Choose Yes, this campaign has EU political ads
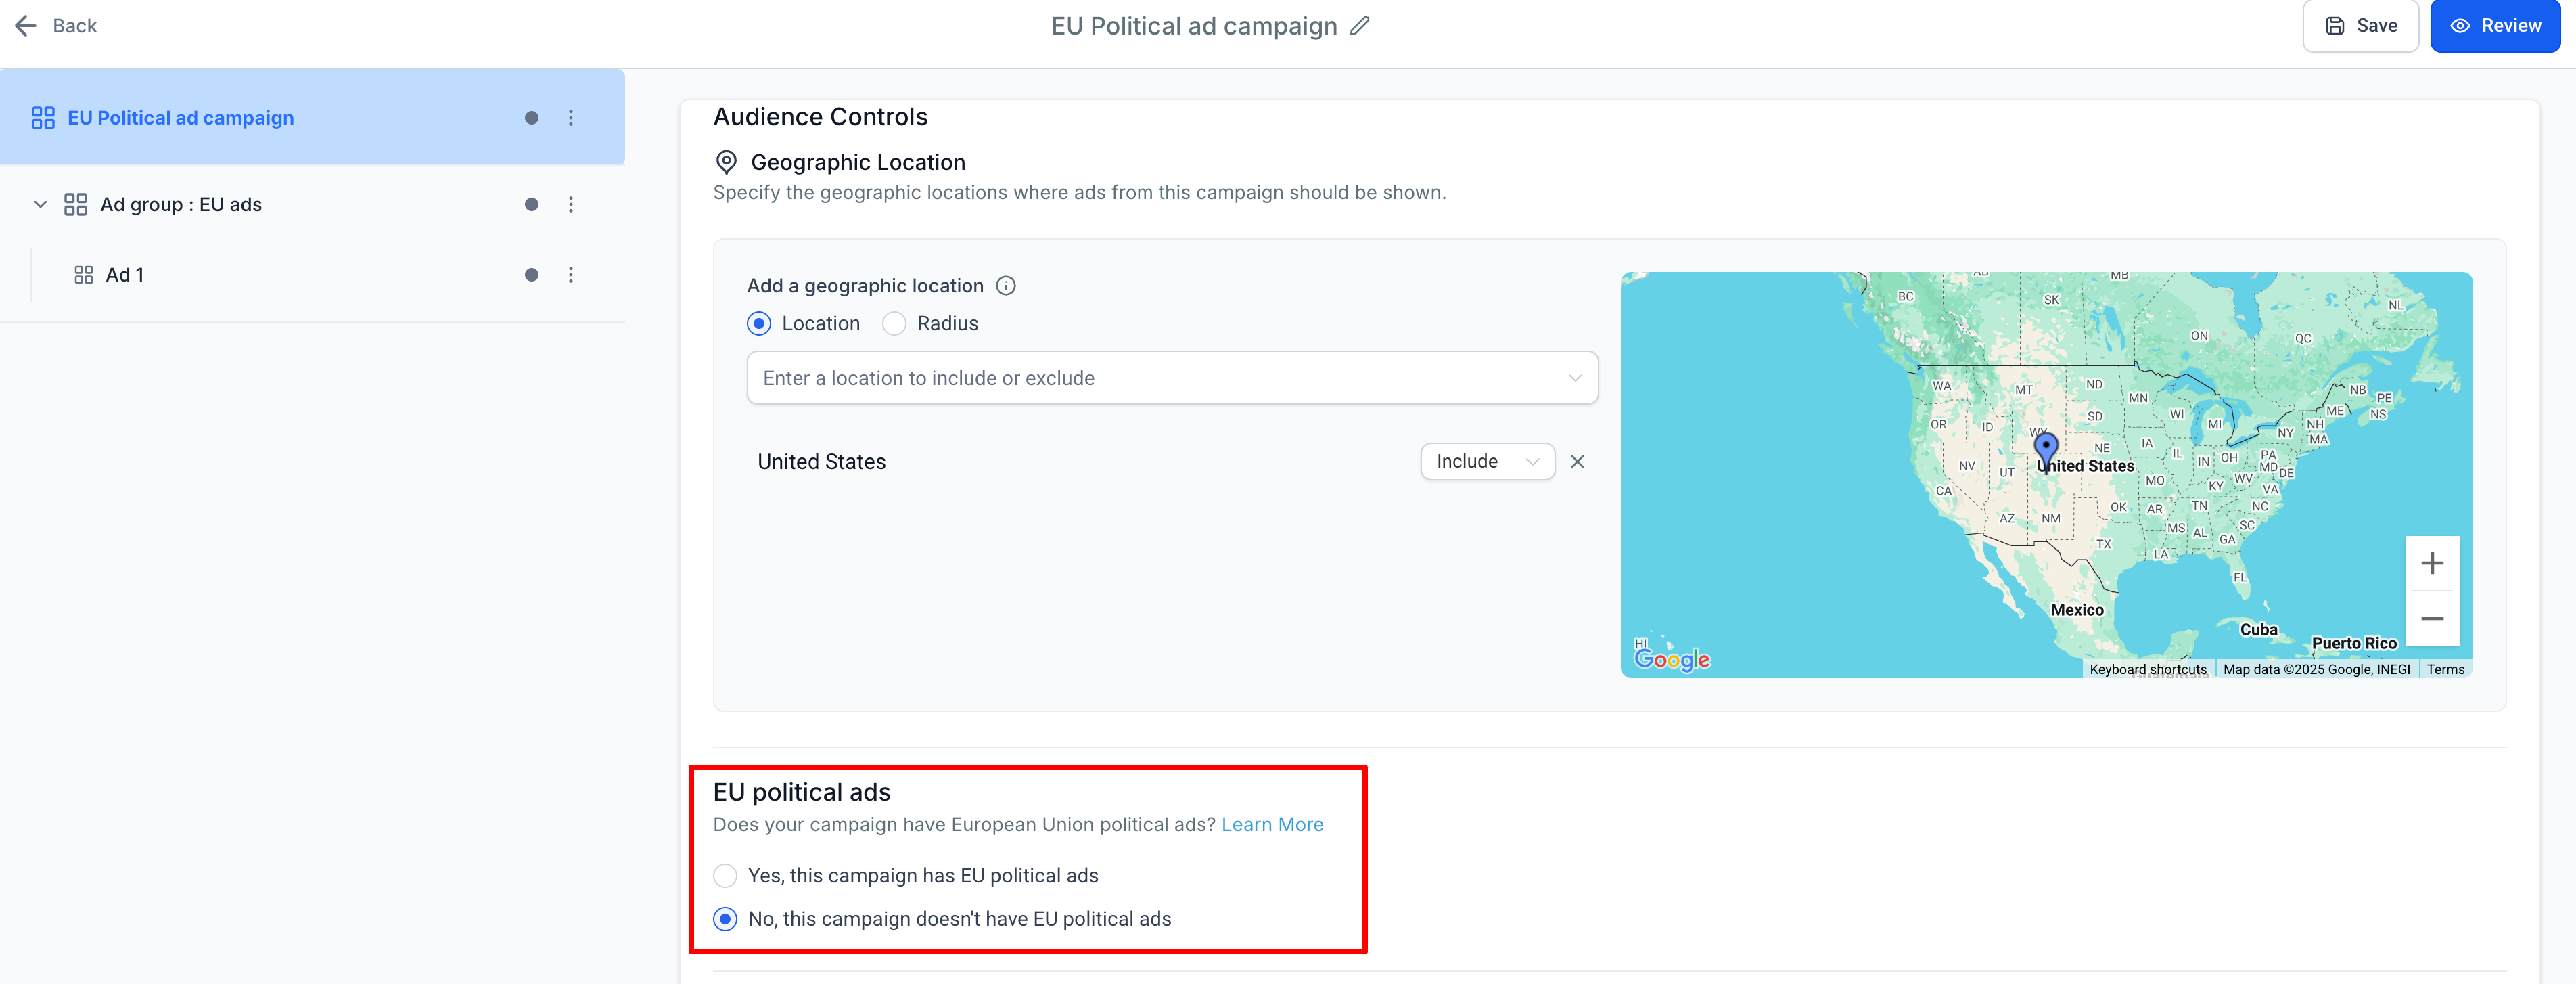The width and height of the screenshot is (2576, 984). click(725, 876)
